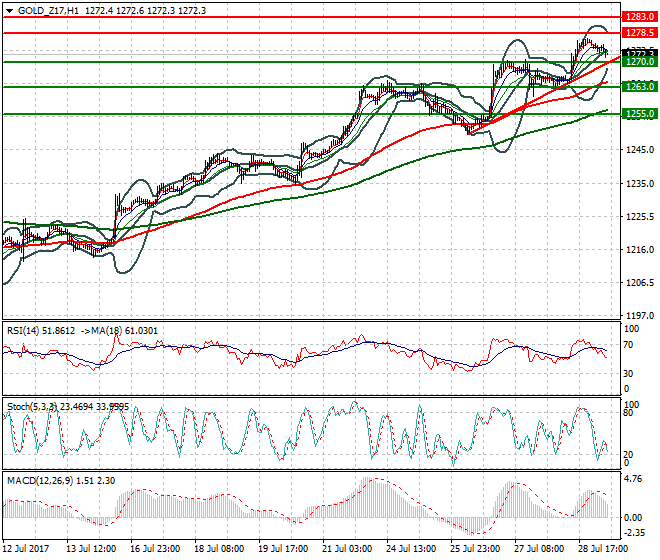Viewport: 660px width, 560px height.
Task: Select the 1216.0 price axis value
Action: [x=640, y=250]
